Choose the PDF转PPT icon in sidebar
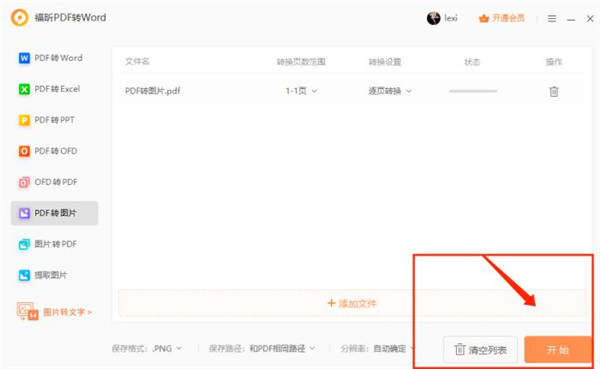 click(24, 120)
